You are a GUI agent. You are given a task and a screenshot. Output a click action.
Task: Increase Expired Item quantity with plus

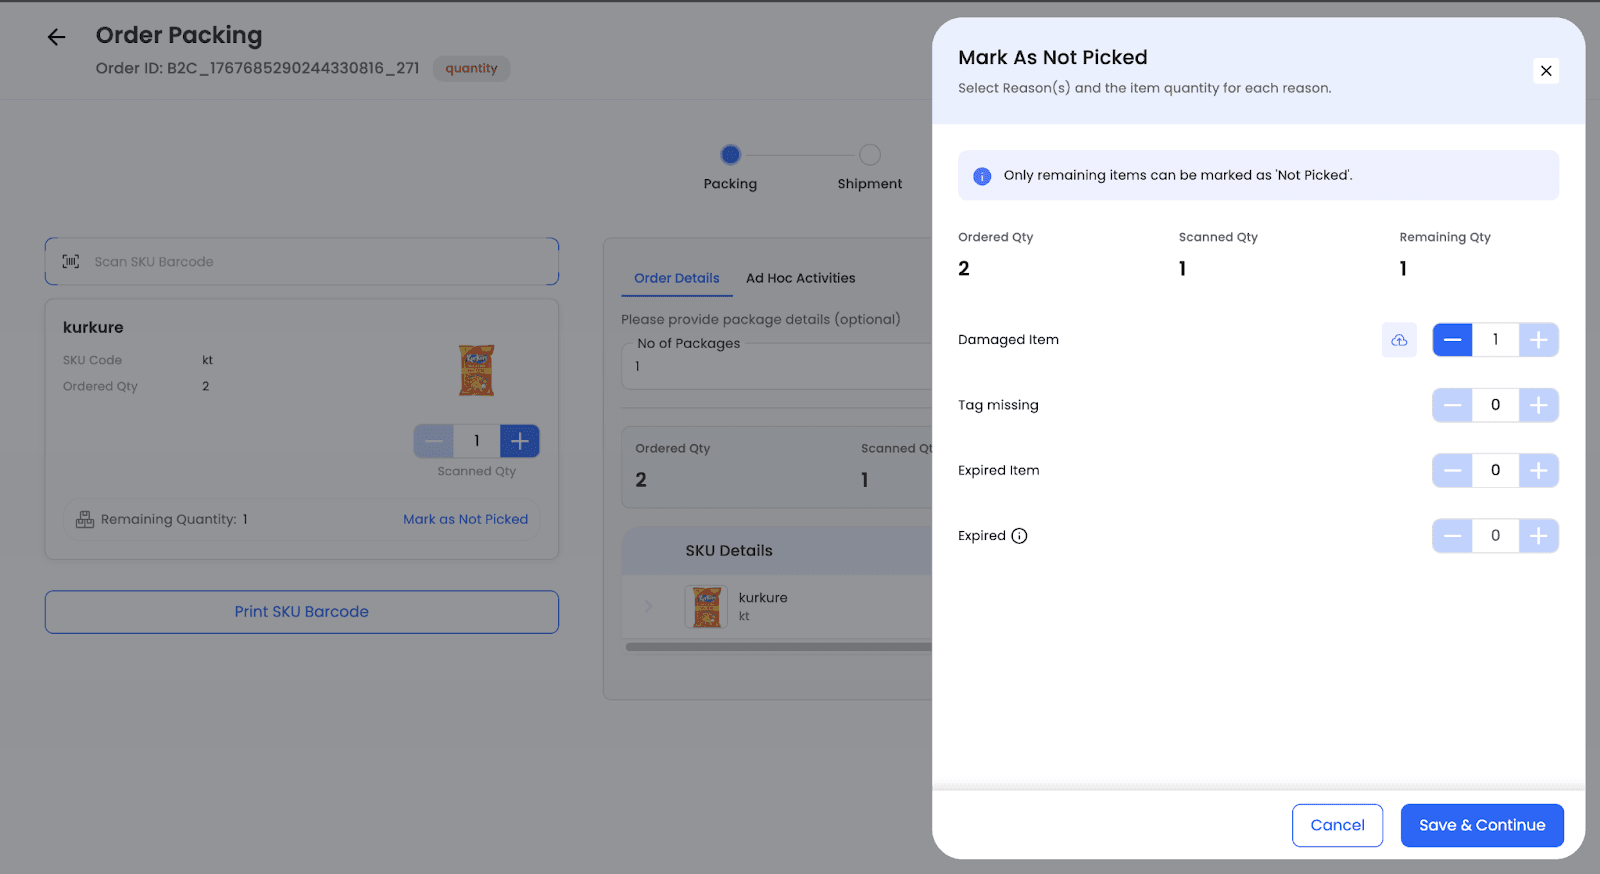coord(1538,470)
